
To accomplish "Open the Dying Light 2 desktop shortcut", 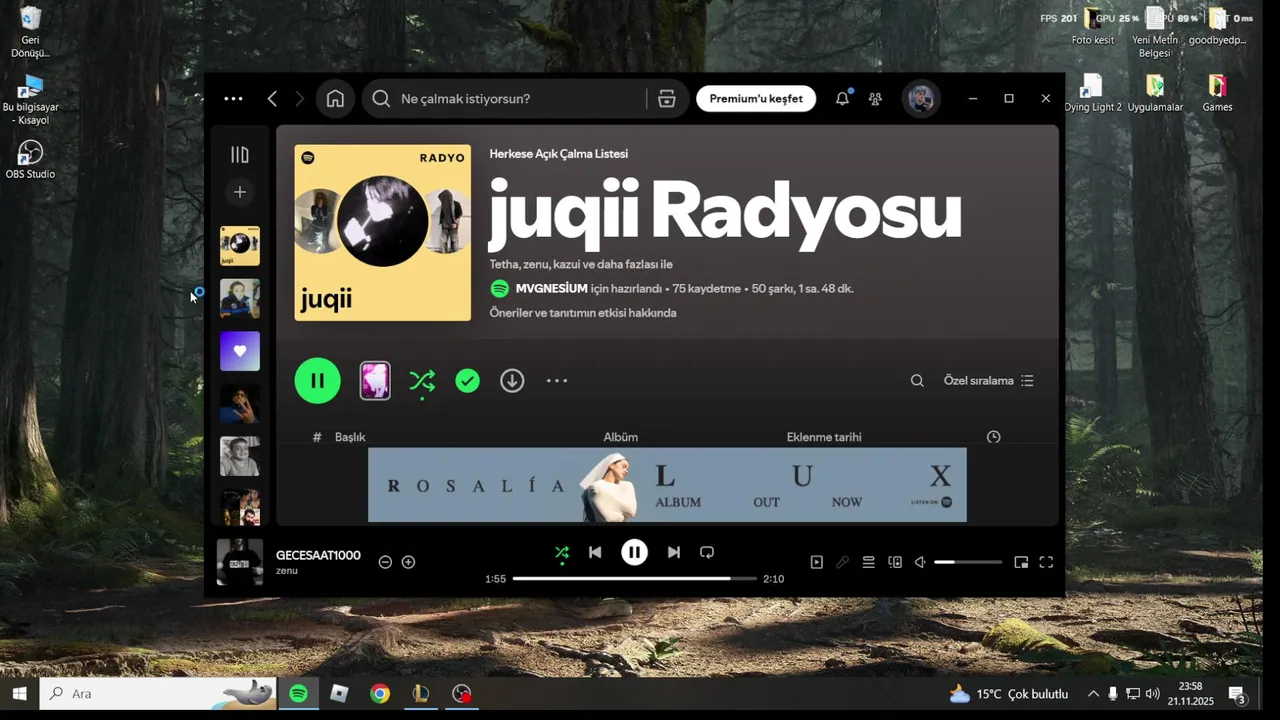I will (x=1092, y=93).
